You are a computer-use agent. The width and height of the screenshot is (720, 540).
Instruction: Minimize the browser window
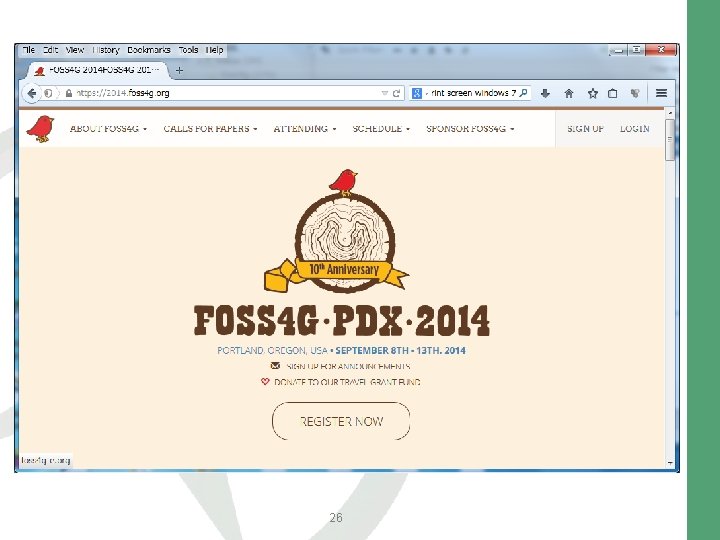[619, 50]
